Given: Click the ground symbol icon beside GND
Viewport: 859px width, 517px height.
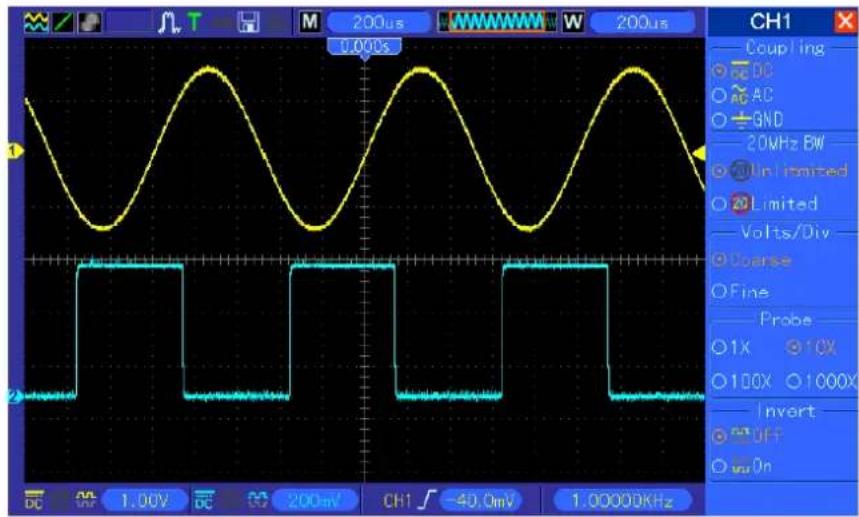Looking at the screenshot, I should [x=741, y=119].
